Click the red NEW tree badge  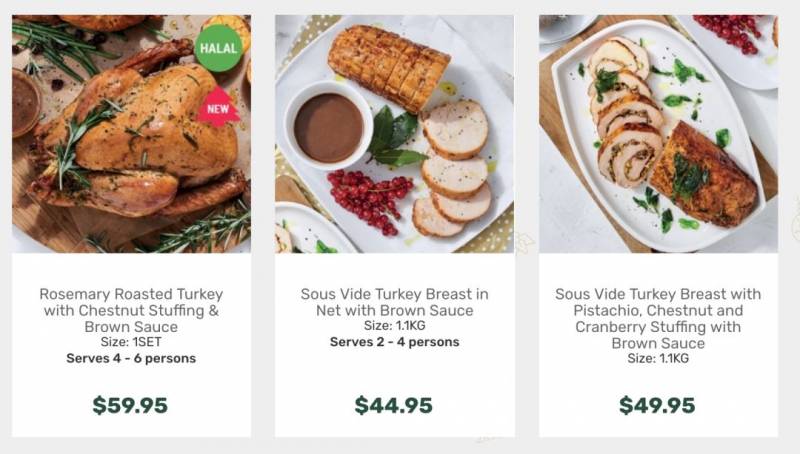[218, 107]
